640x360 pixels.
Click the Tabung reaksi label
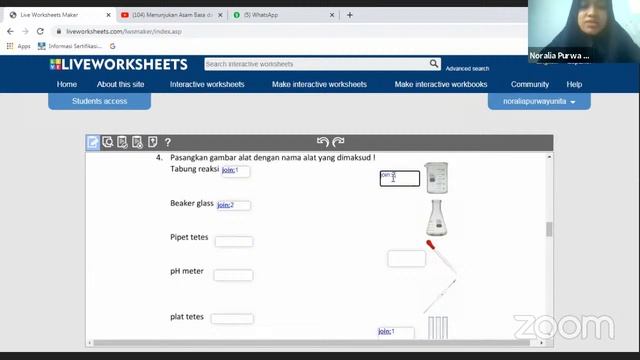pos(195,169)
